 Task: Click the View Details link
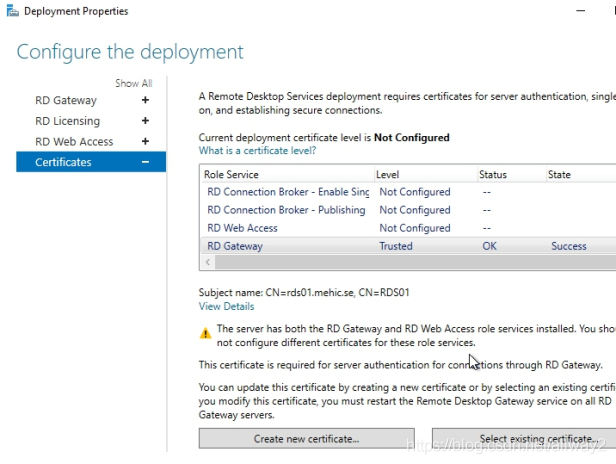coord(226,306)
